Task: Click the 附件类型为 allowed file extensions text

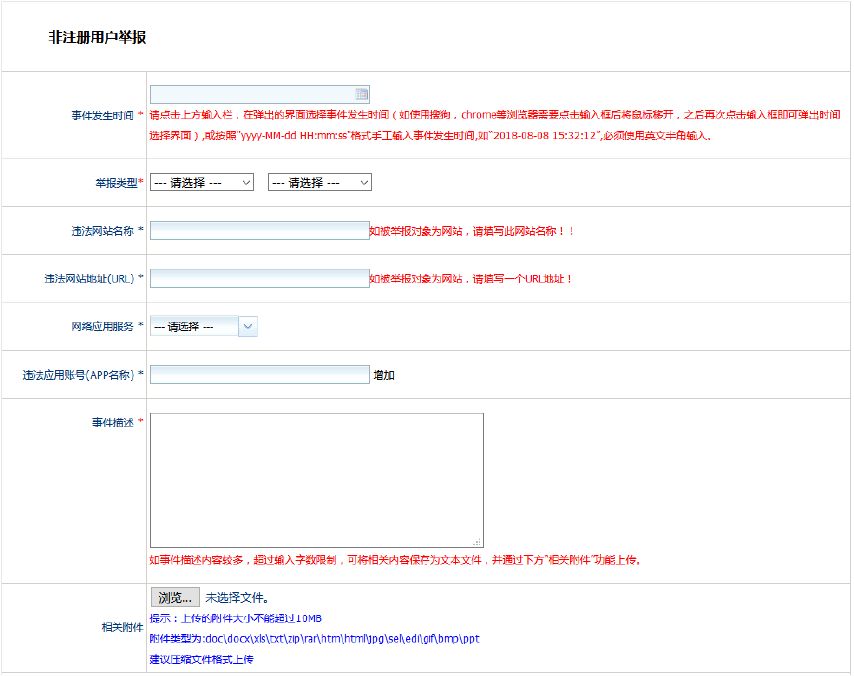Action: [314, 638]
